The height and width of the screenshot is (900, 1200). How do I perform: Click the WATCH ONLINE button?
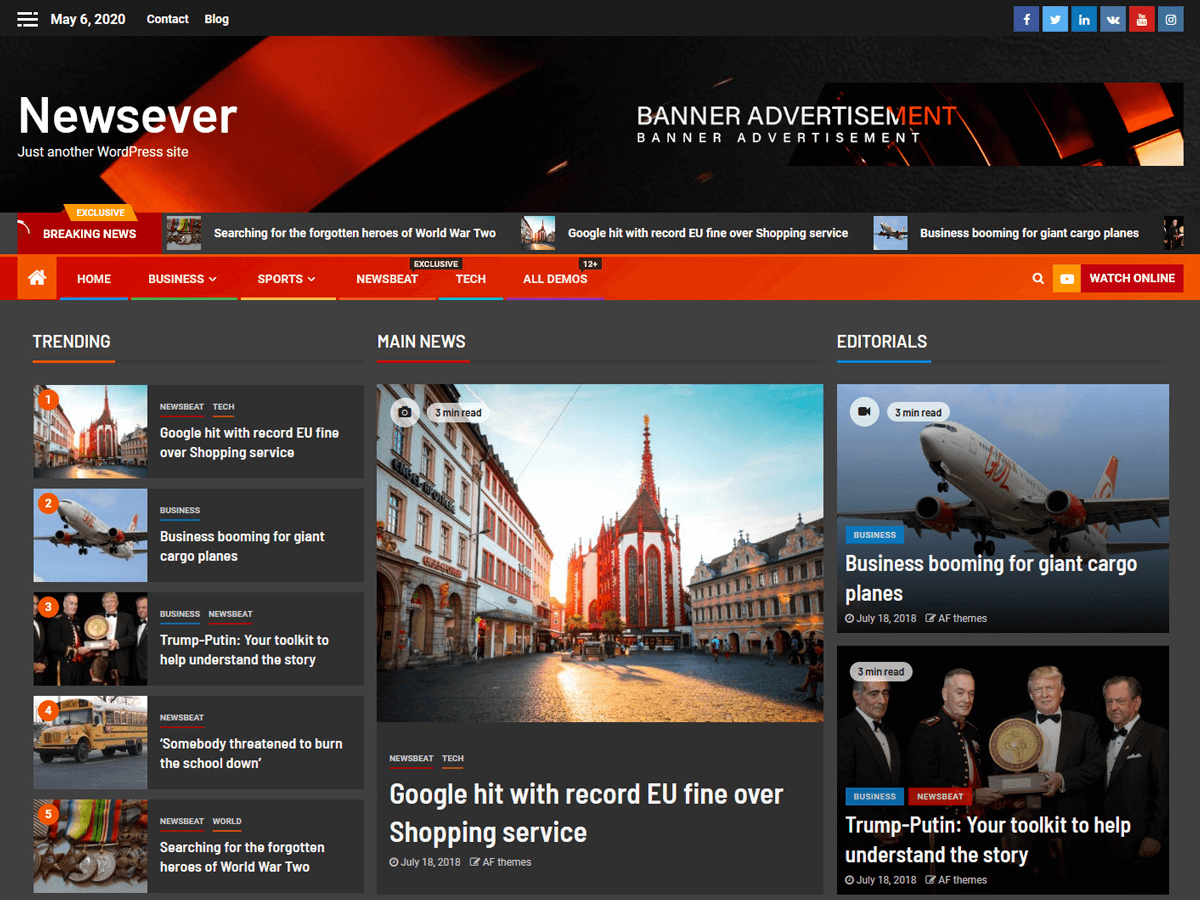pyautogui.click(x=1131, y=278)
